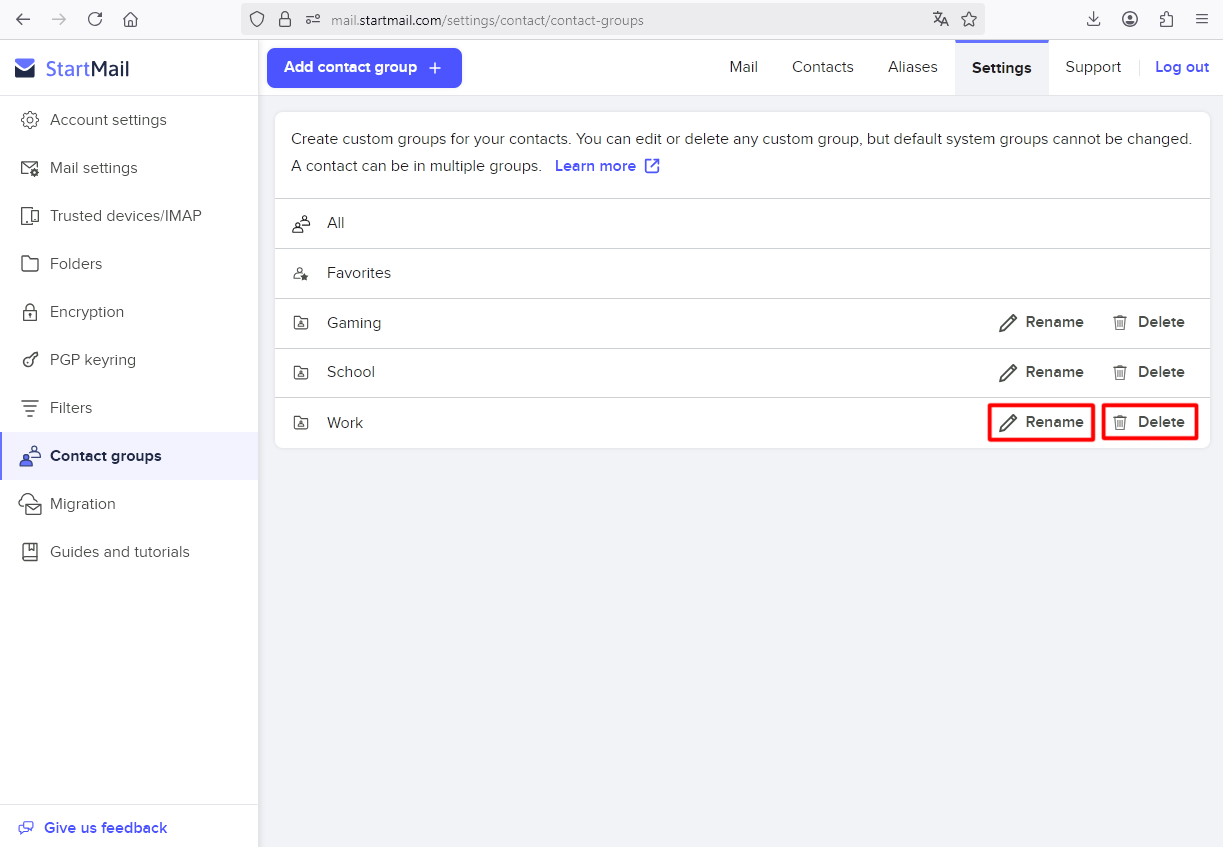Click the Give us feedback chat icon
Viewport: 1223px width, 847px height.
(x=26, y=828)
